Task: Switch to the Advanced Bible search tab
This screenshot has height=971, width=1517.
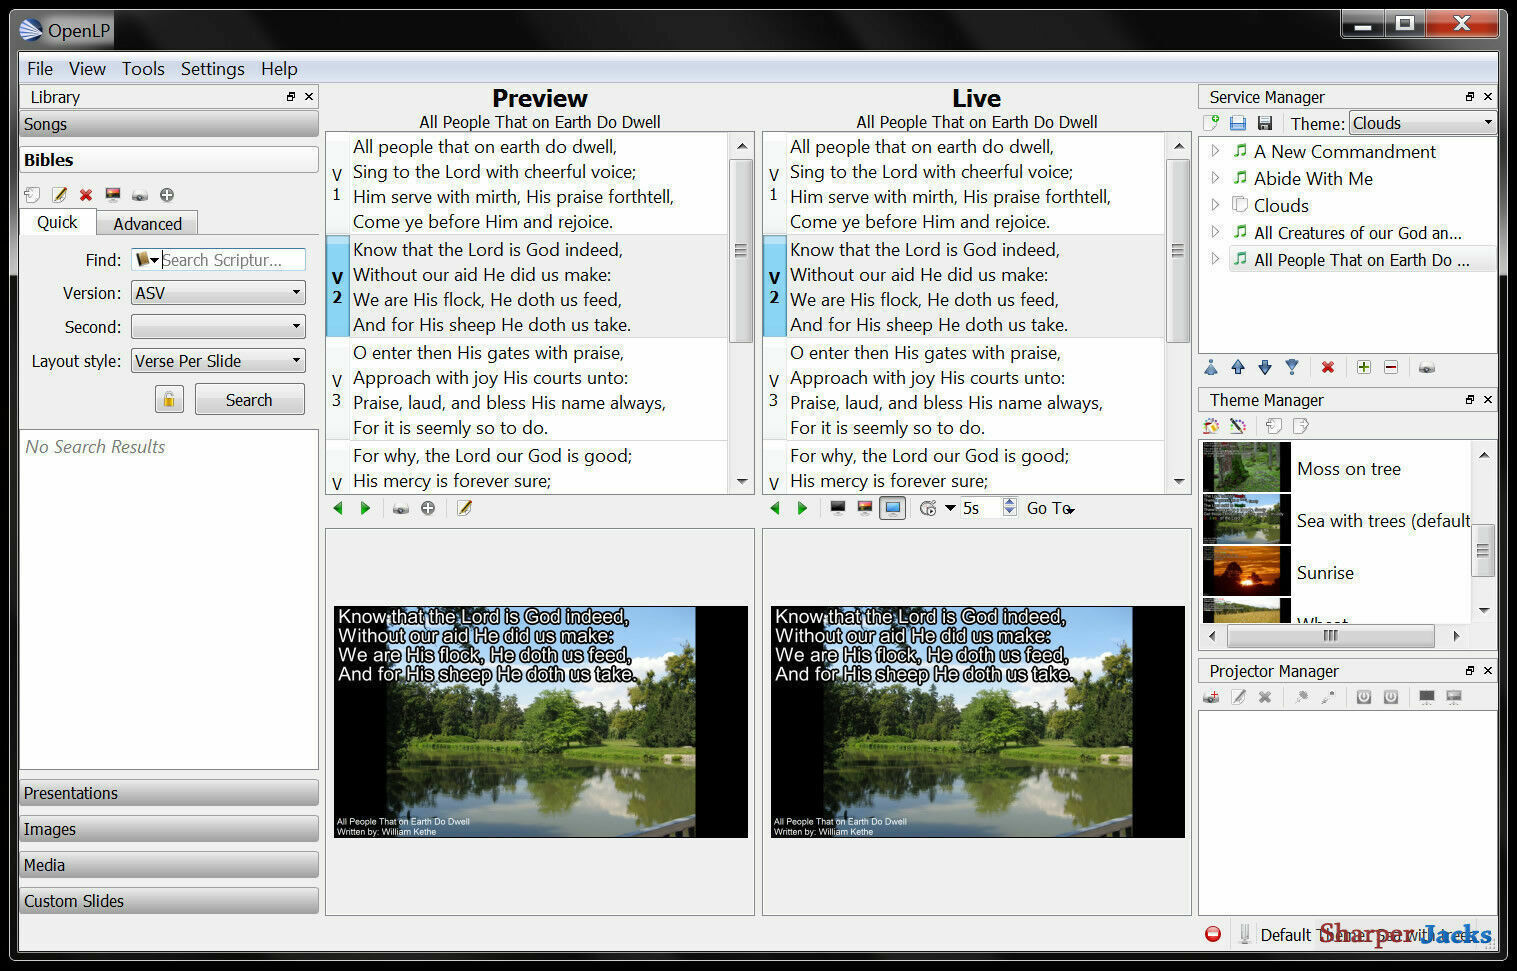Action: 147,224
